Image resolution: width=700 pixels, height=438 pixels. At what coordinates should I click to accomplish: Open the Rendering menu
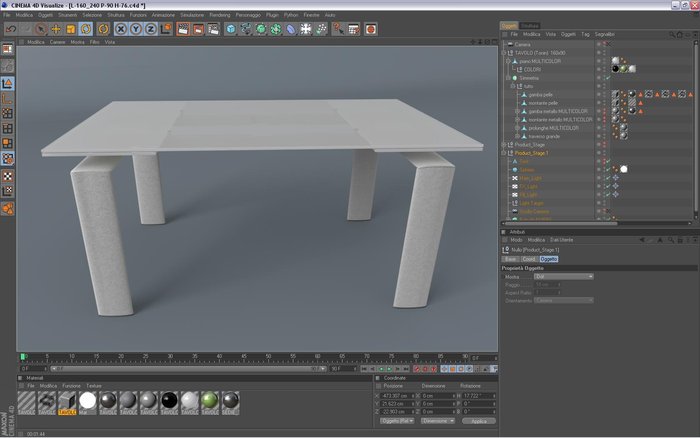[220, 15]
